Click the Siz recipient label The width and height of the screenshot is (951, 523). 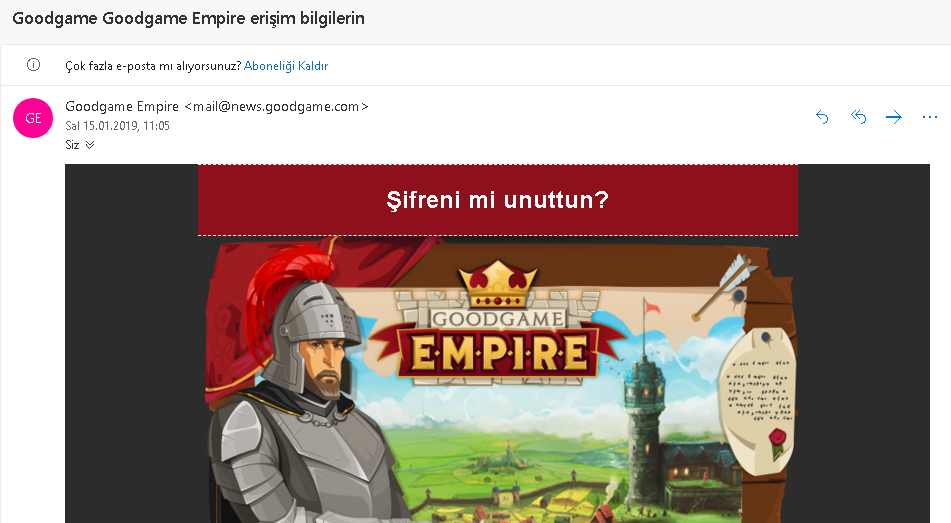pyautogui.click(x=72, y=145)
